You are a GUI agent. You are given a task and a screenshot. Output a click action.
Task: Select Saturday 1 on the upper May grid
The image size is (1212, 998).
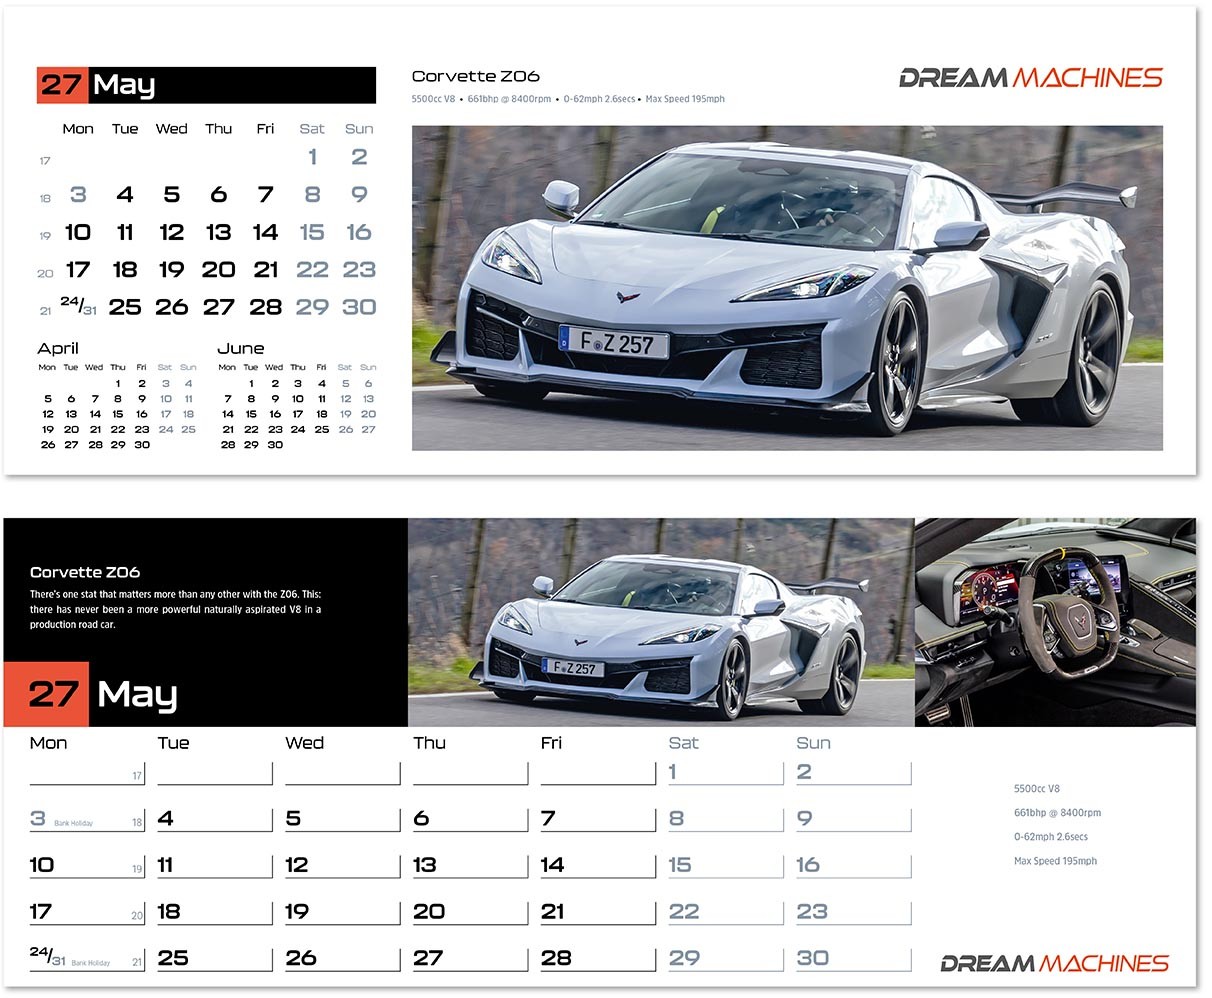[x=311, y=156]
